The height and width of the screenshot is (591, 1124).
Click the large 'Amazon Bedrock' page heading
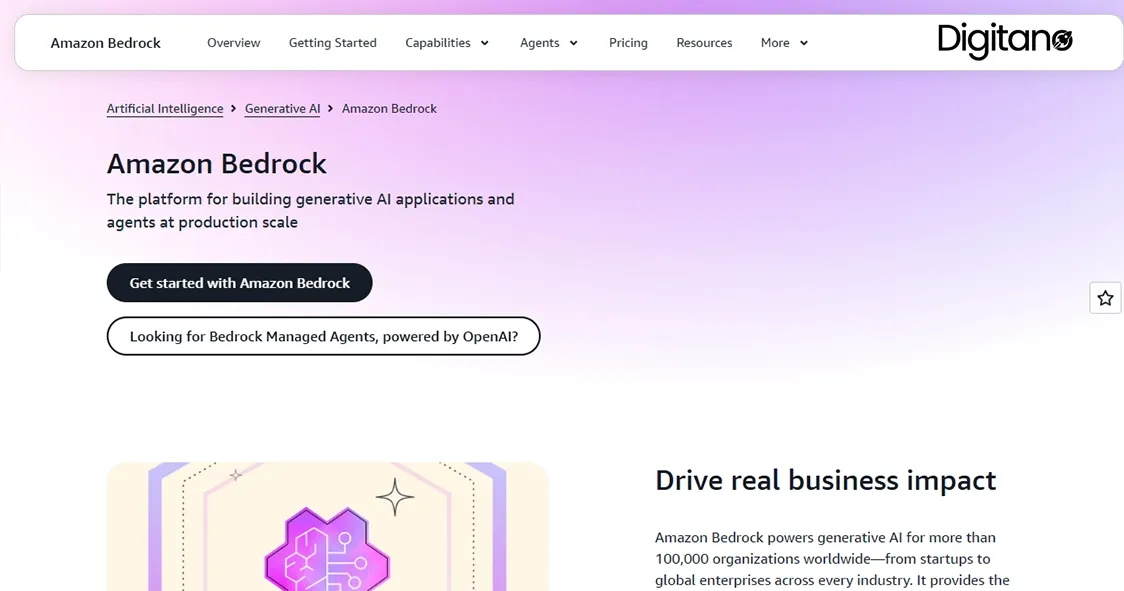216,164
